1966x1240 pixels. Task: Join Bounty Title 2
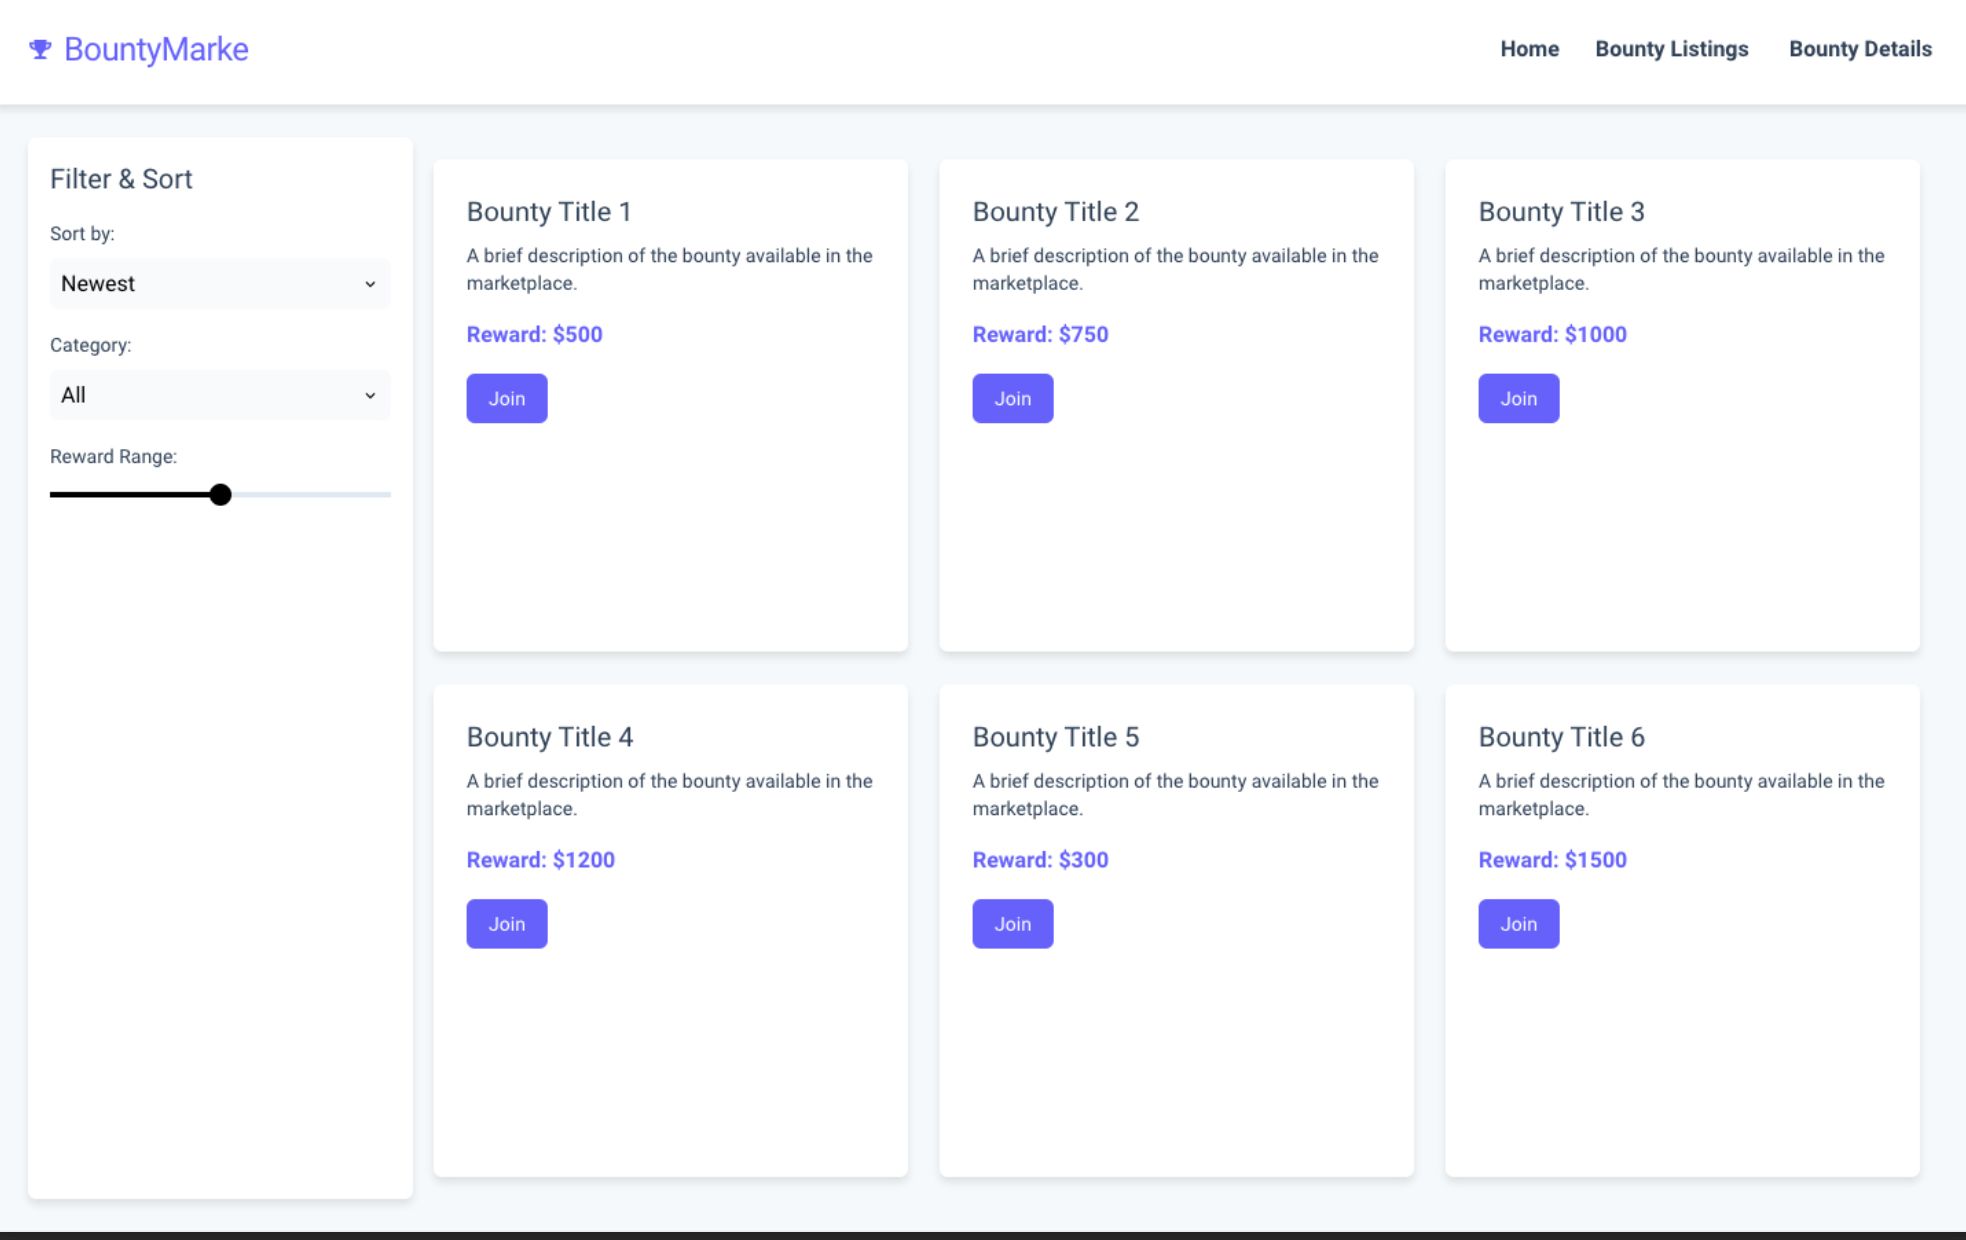1013,398
